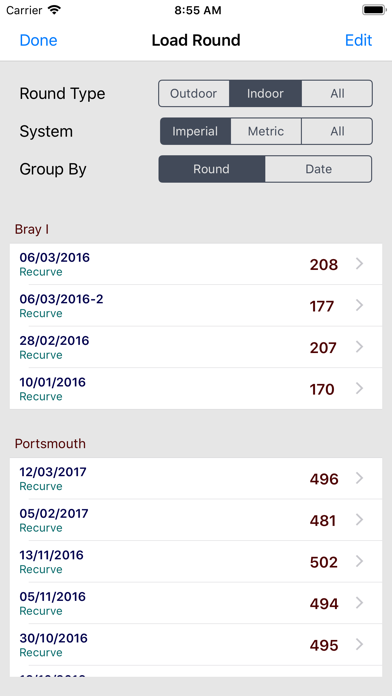Tap the Edit button
392x696 pixels.
(358, 40)
